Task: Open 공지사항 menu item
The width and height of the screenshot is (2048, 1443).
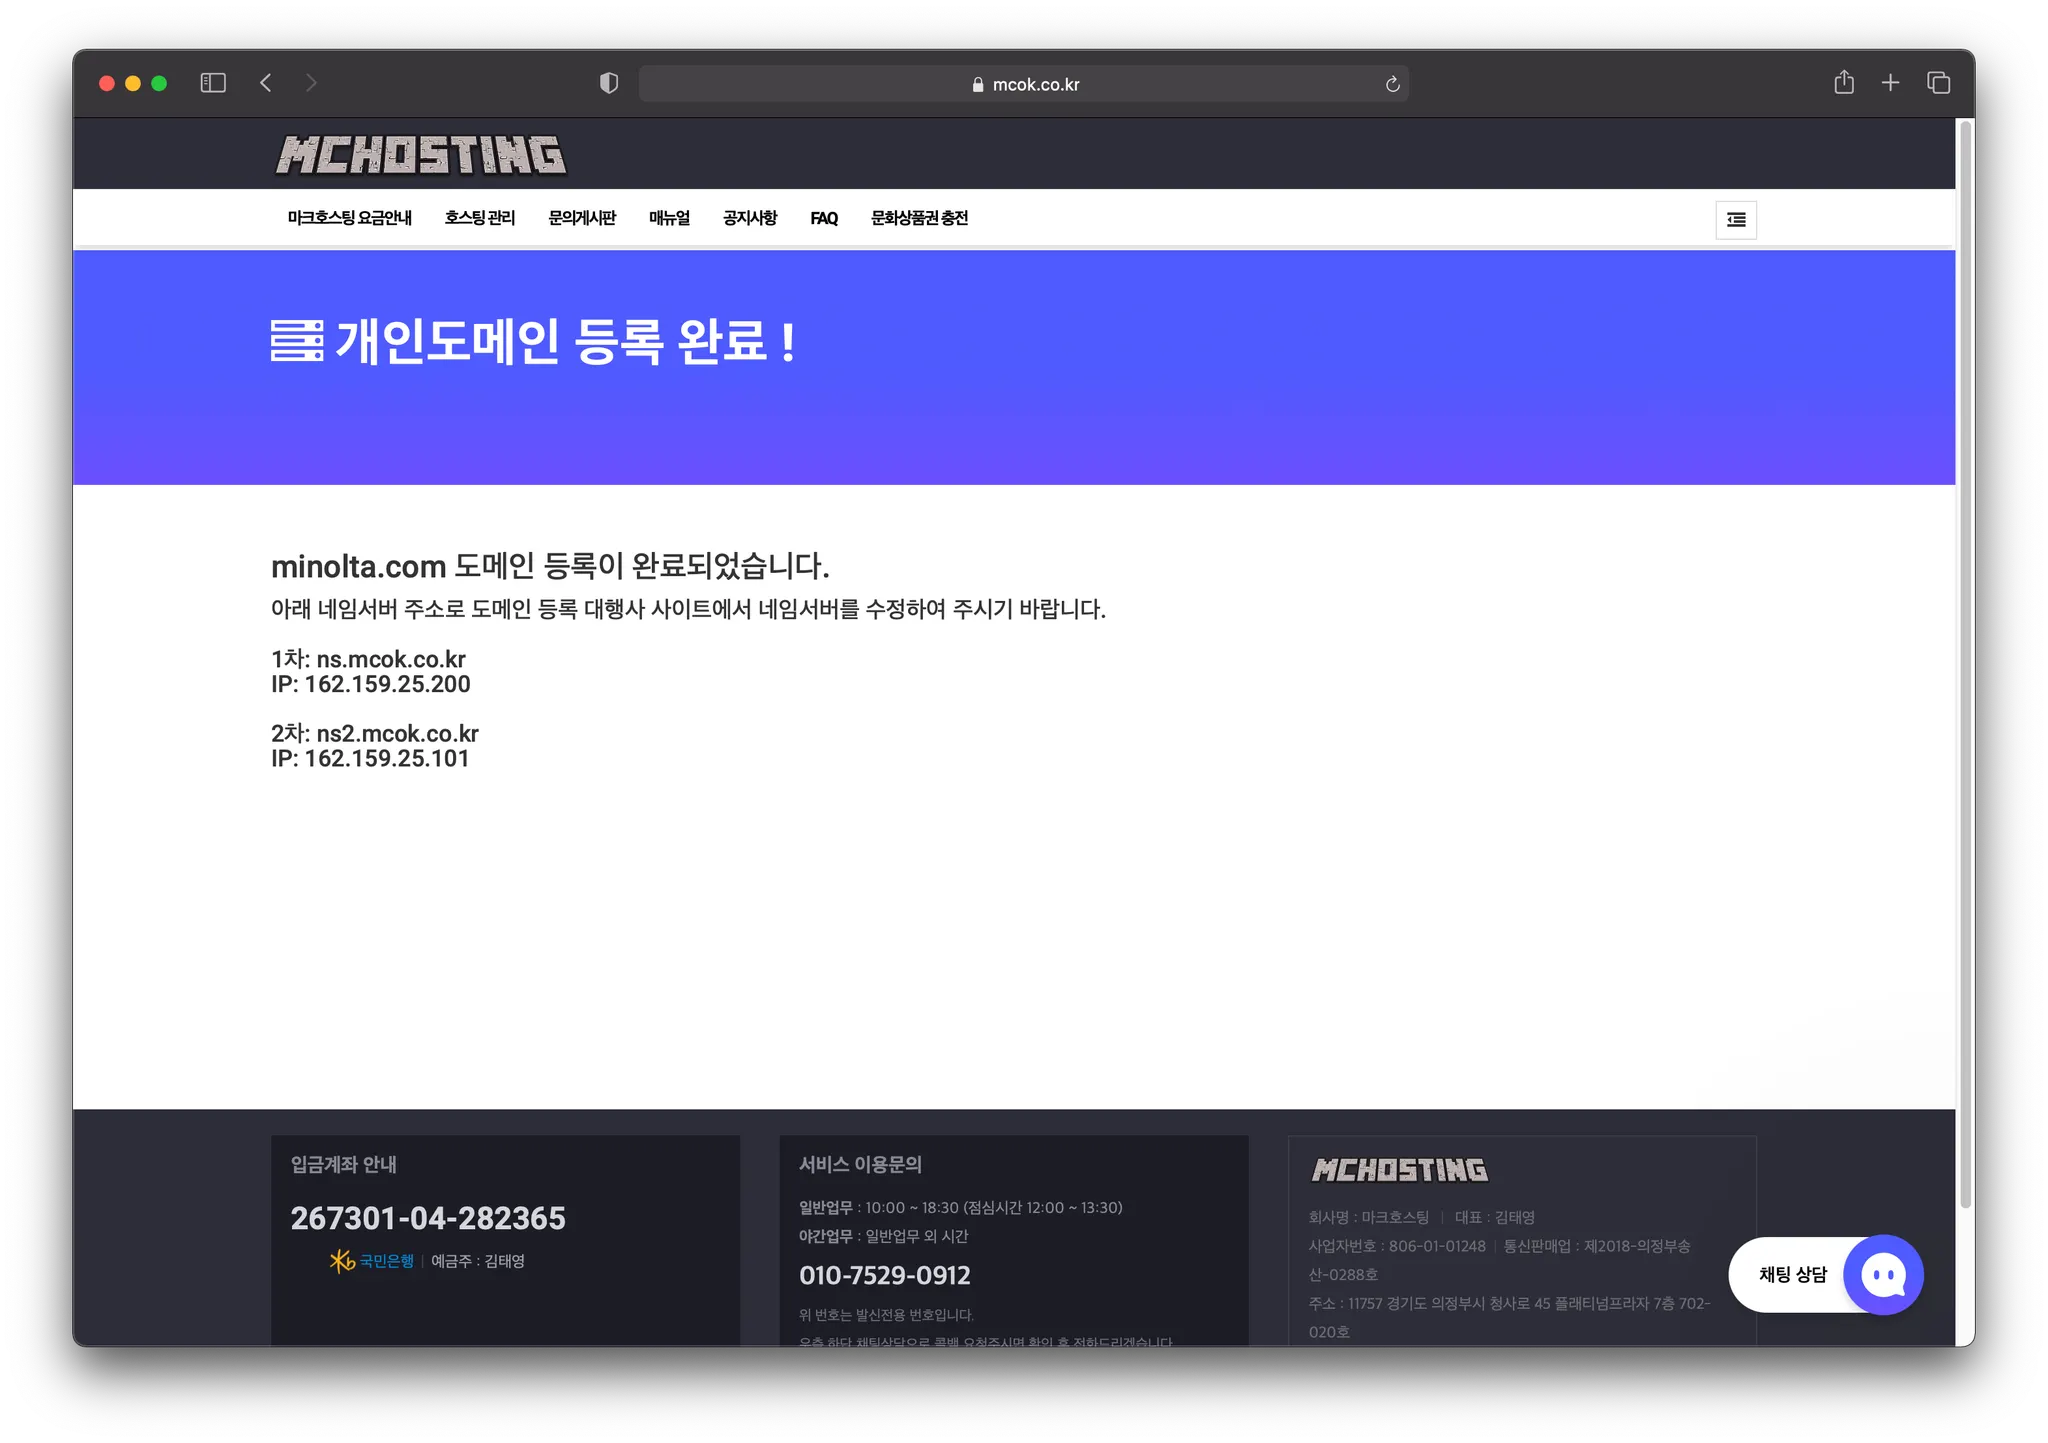Action: [x=750, y=218]
